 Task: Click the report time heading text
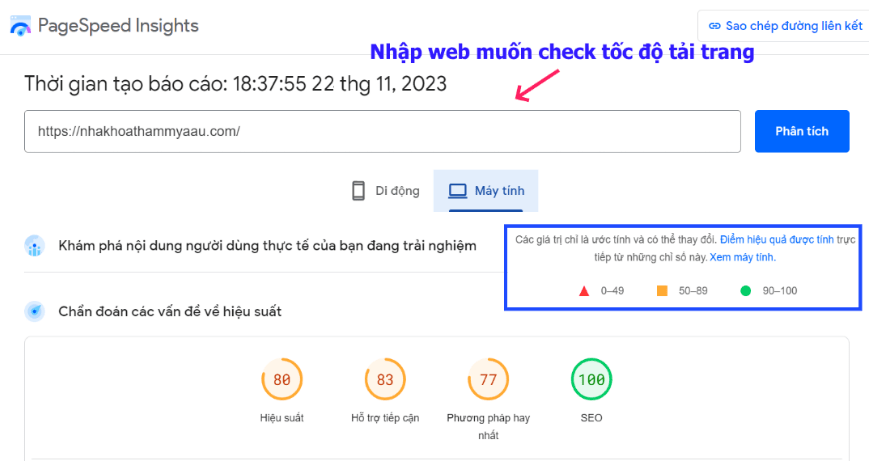pyautogui.click(x=236, y=84)
